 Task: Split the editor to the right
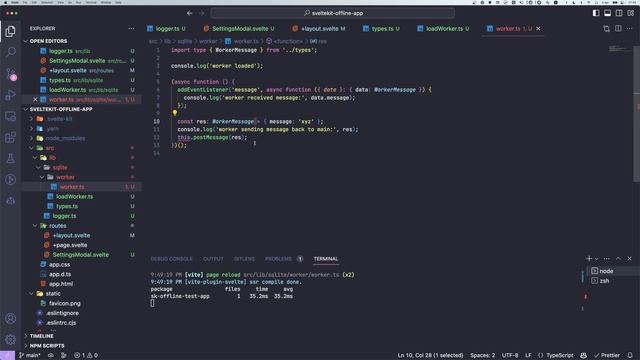click(618, 29)
